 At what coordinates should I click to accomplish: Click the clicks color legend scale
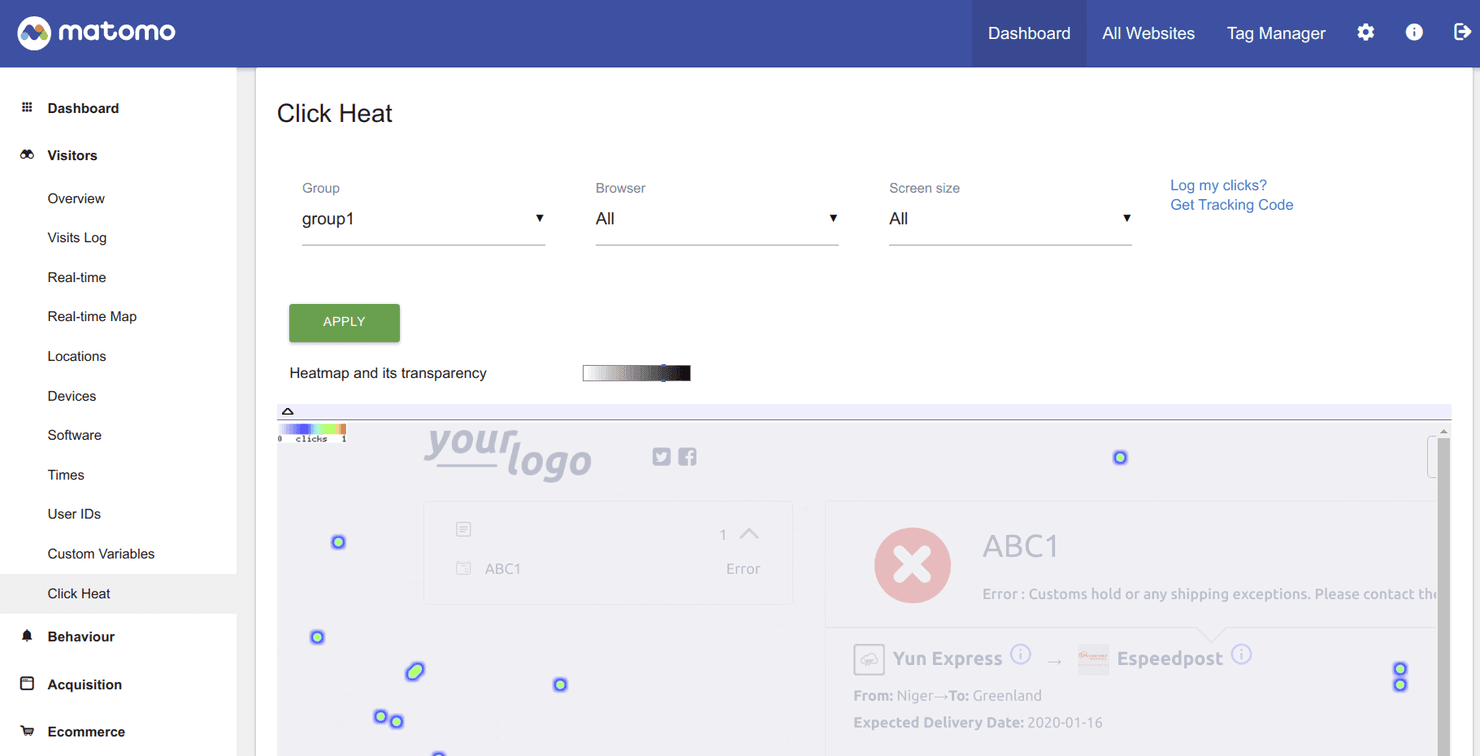pos(312,433)
